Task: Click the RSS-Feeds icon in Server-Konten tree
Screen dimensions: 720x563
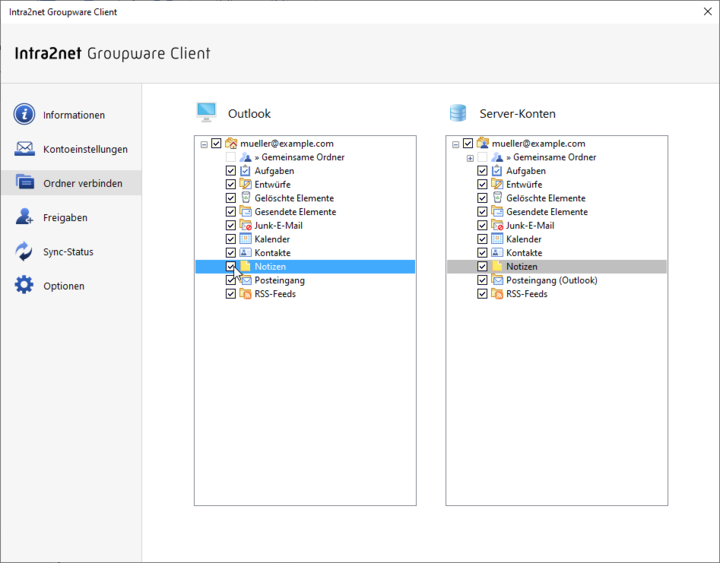Action: 497,293
